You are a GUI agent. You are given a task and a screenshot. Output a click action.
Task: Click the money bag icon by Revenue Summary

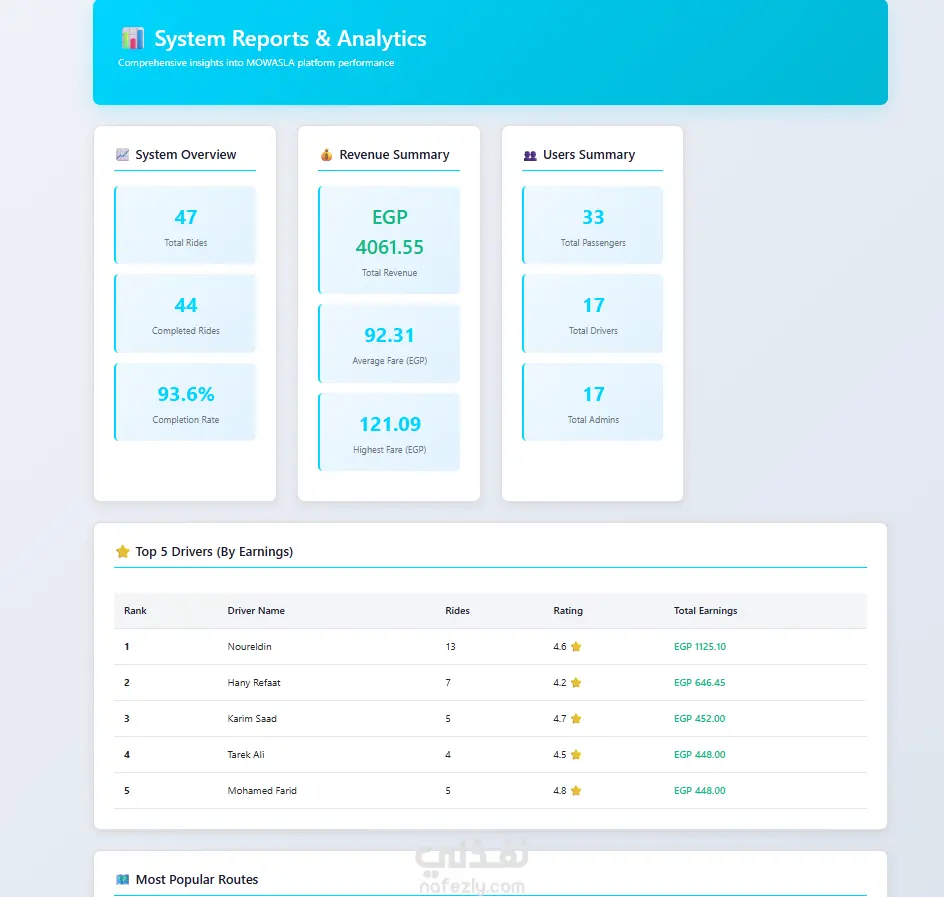pyautogui.click(x=326, y=155)
